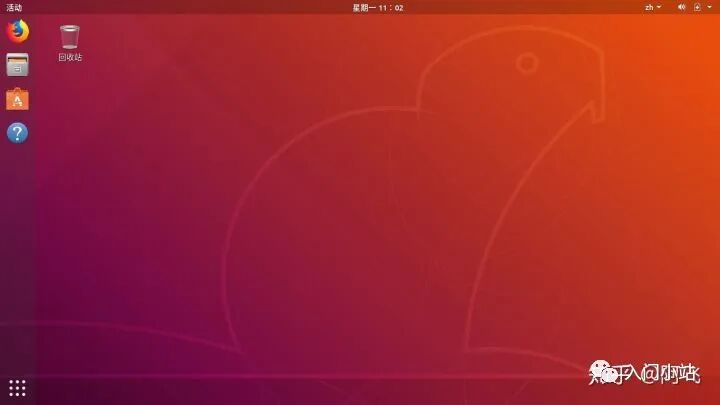Open Ubuntu Software in the dock
The height and width of the screenshot is (405, 720).
pos(17,99)
